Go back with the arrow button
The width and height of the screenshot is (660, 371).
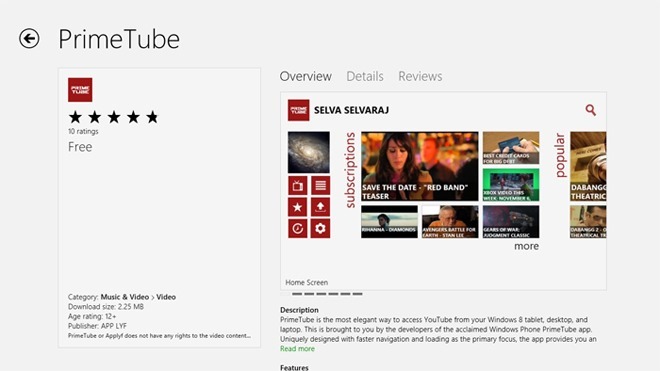pos(29,39)
